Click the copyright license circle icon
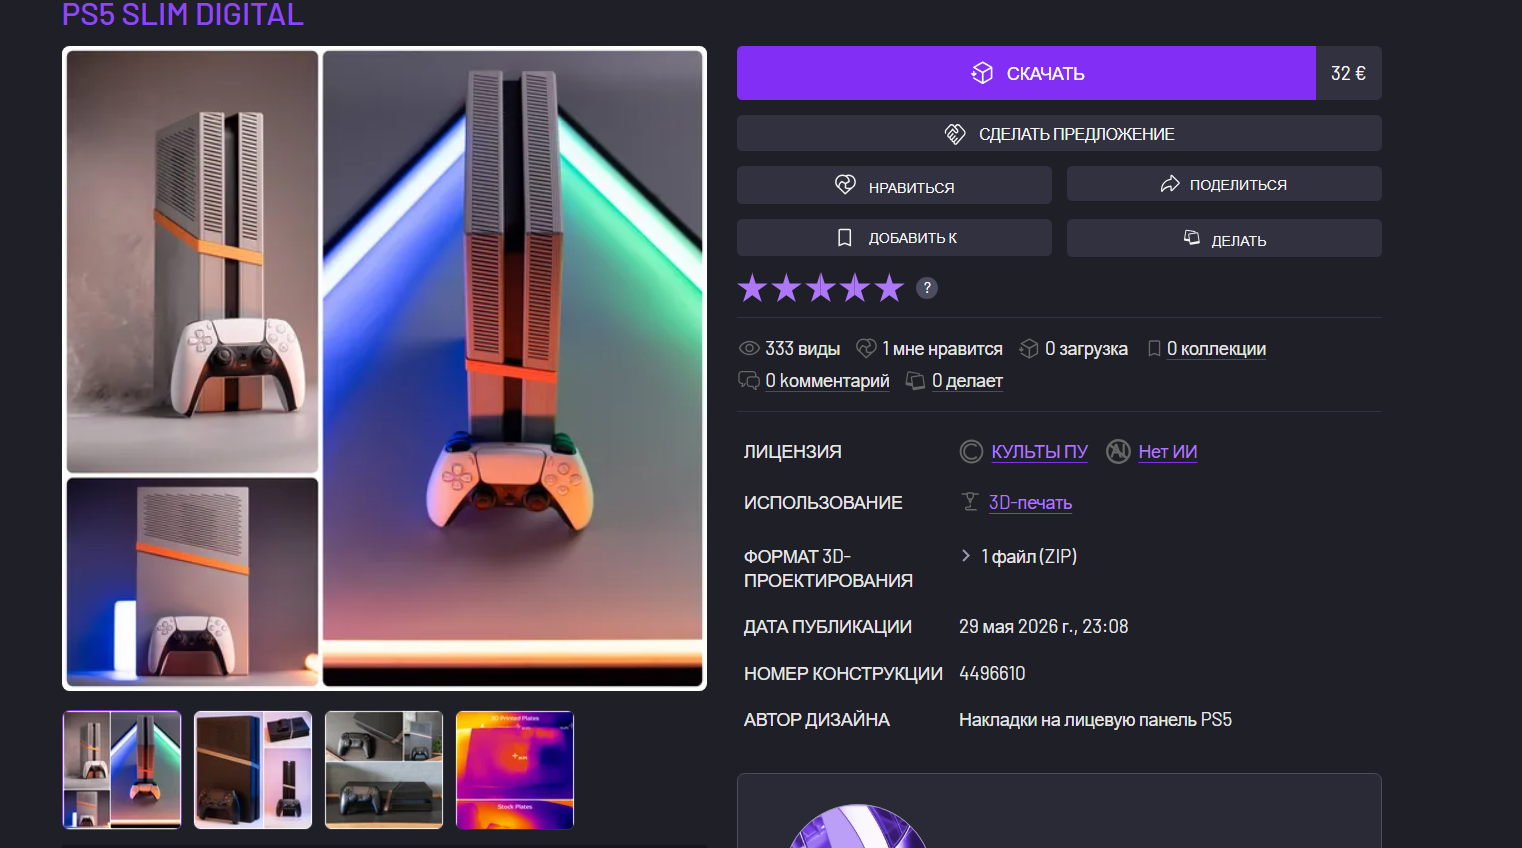 coord(971,452)
